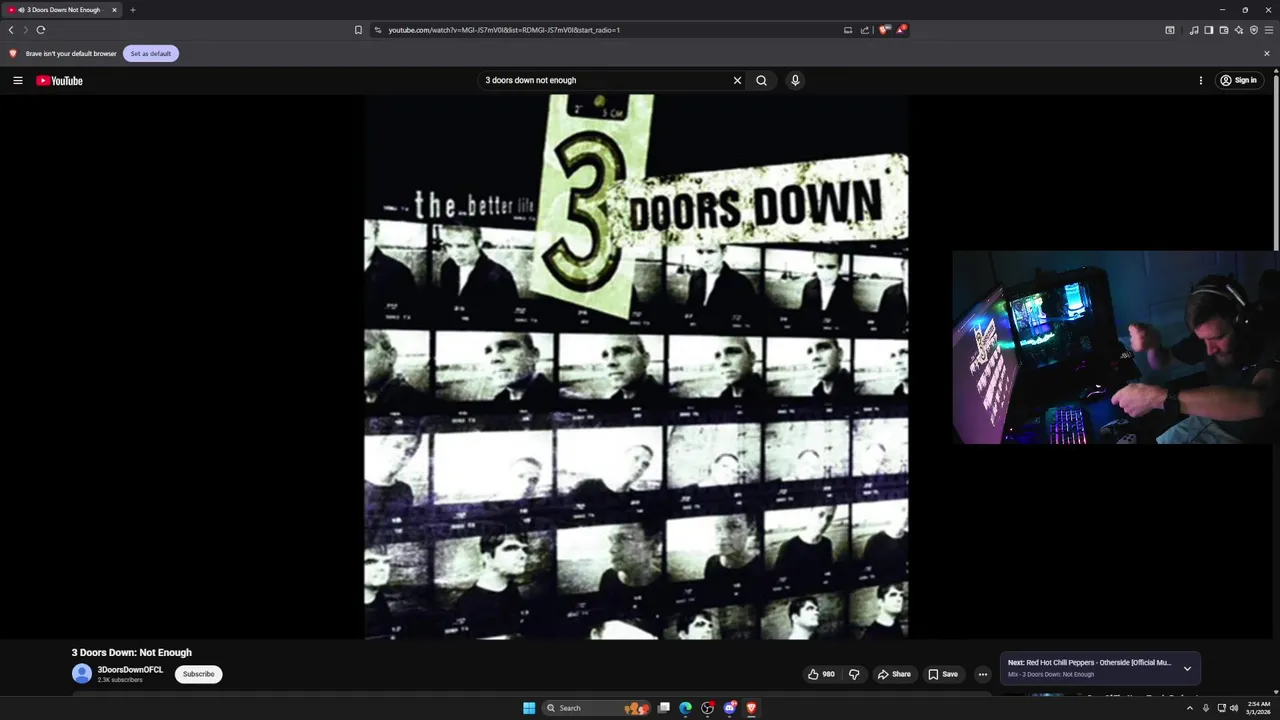Save the video to a playlist
Screen dimensions: 1280x720
[942, 674]
